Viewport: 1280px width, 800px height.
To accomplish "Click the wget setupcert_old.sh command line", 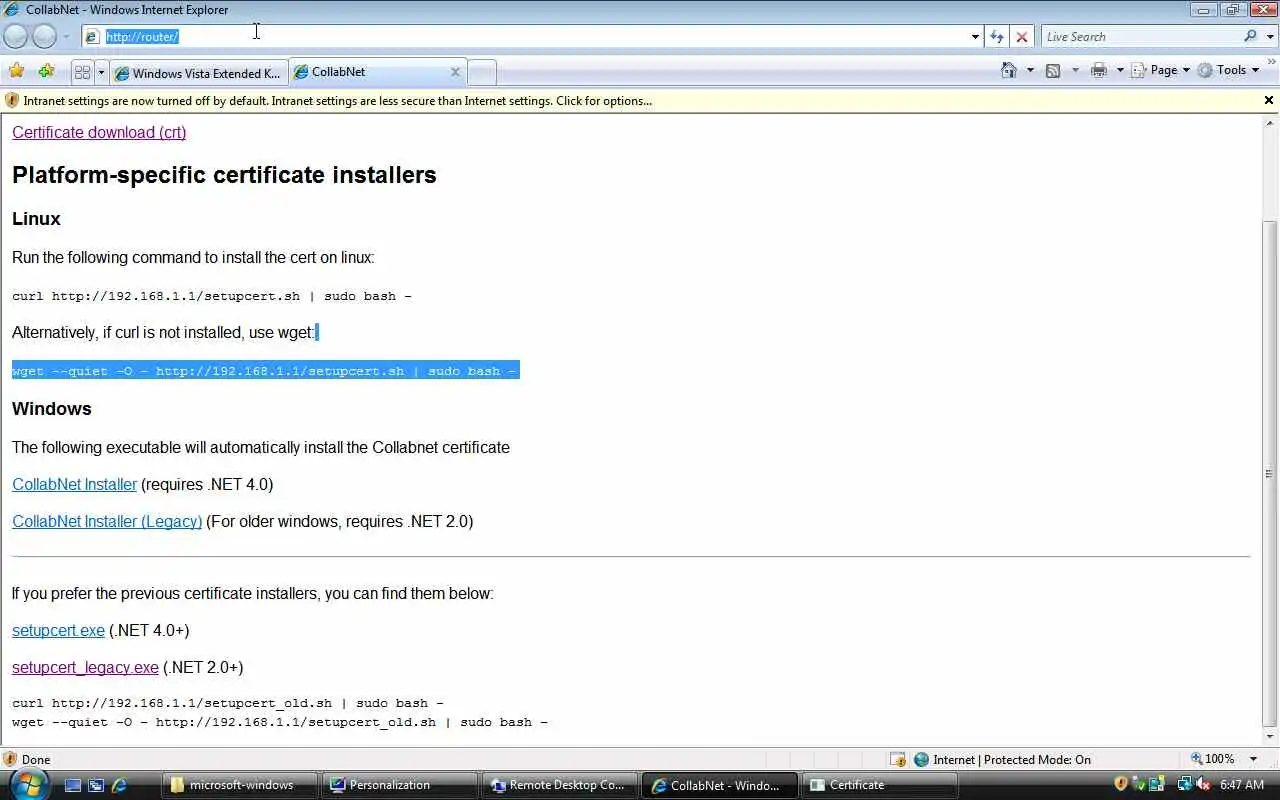I will (280, 722).
